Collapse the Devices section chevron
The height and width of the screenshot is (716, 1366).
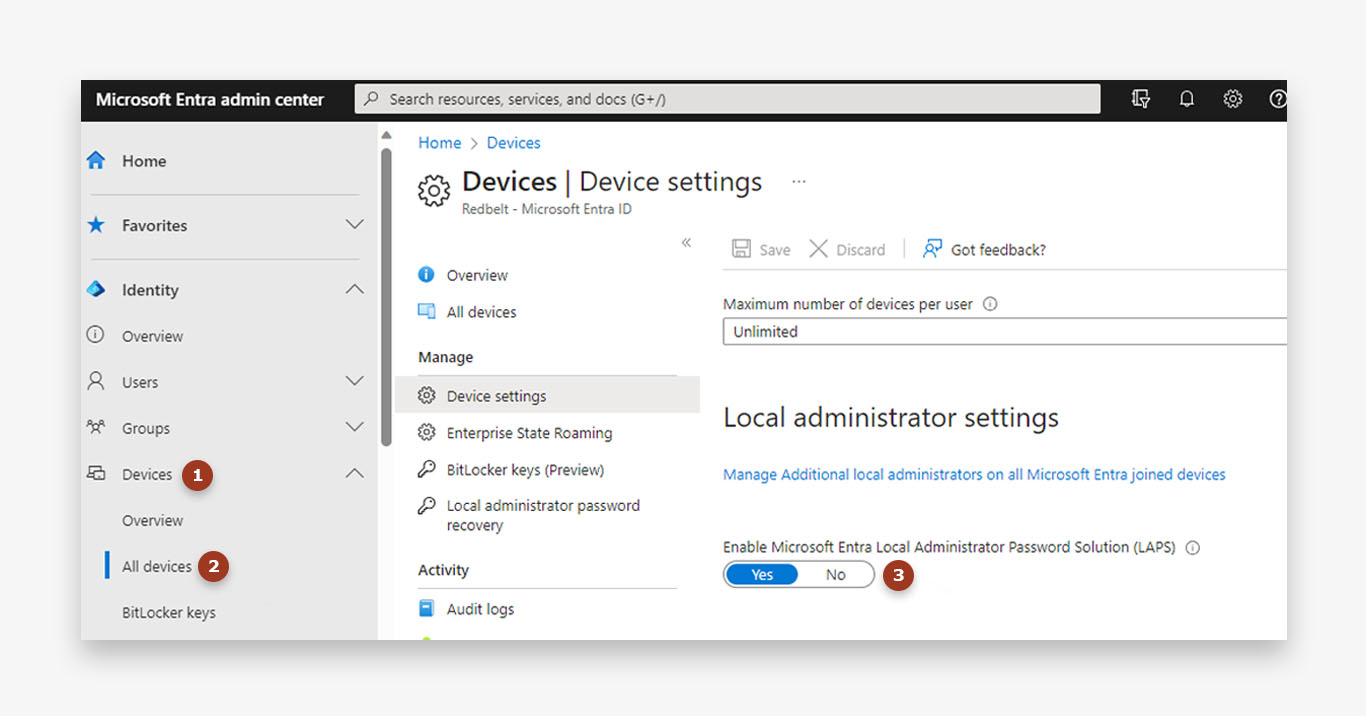(x=354, y=474)
